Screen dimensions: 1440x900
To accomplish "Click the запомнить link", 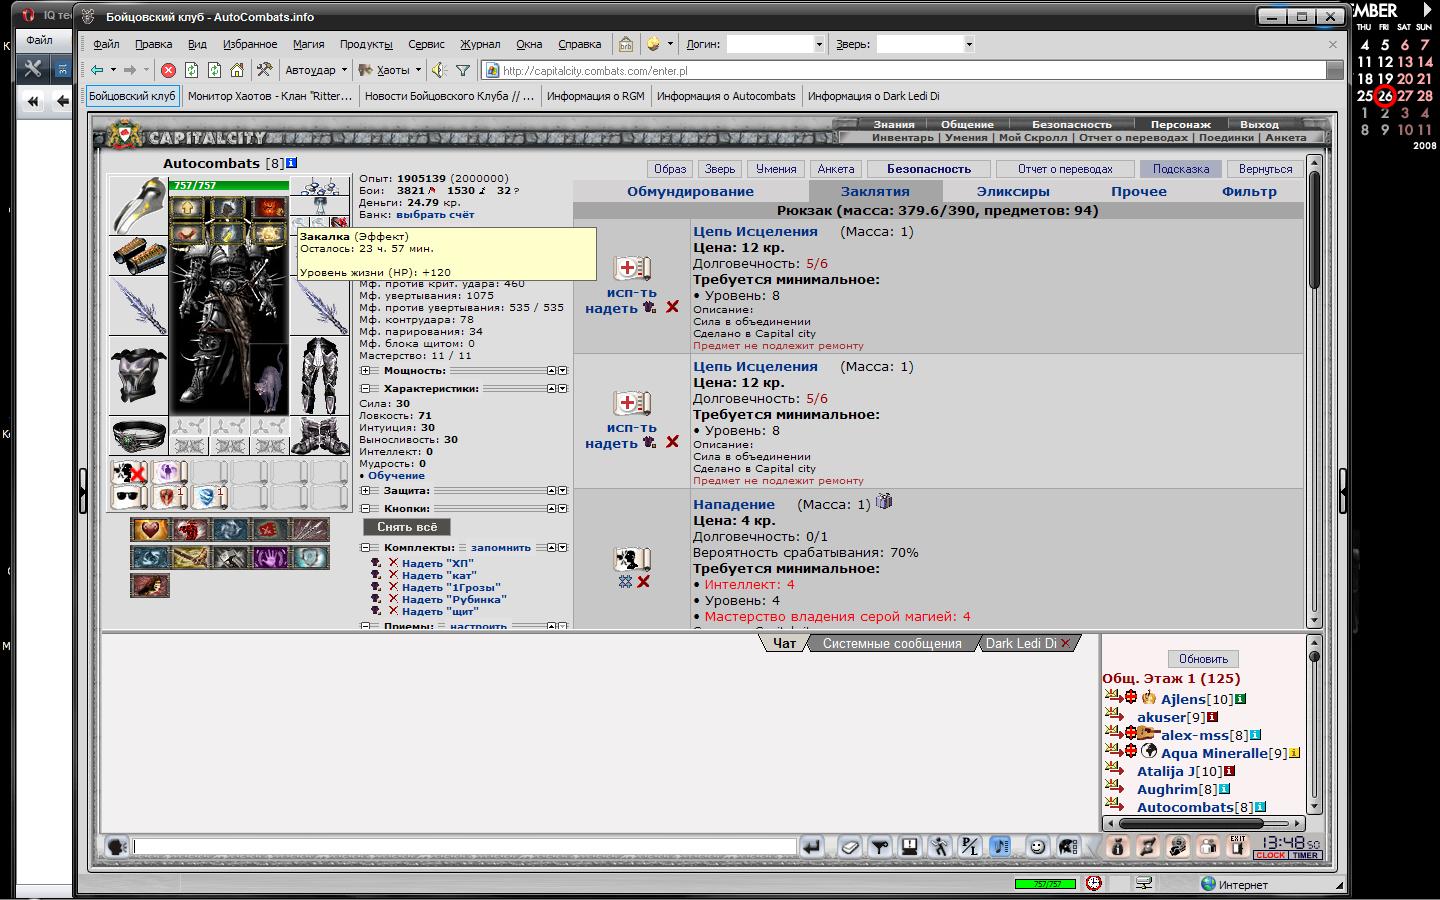I will (500, 548).
